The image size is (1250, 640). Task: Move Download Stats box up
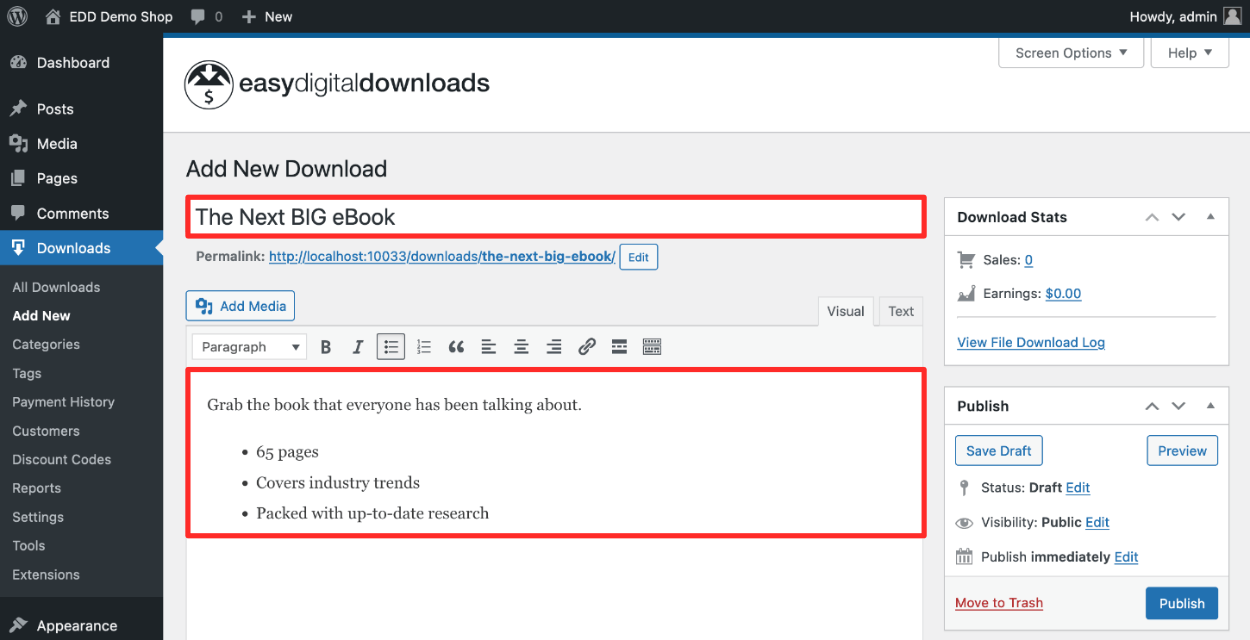click(1152, 217)
